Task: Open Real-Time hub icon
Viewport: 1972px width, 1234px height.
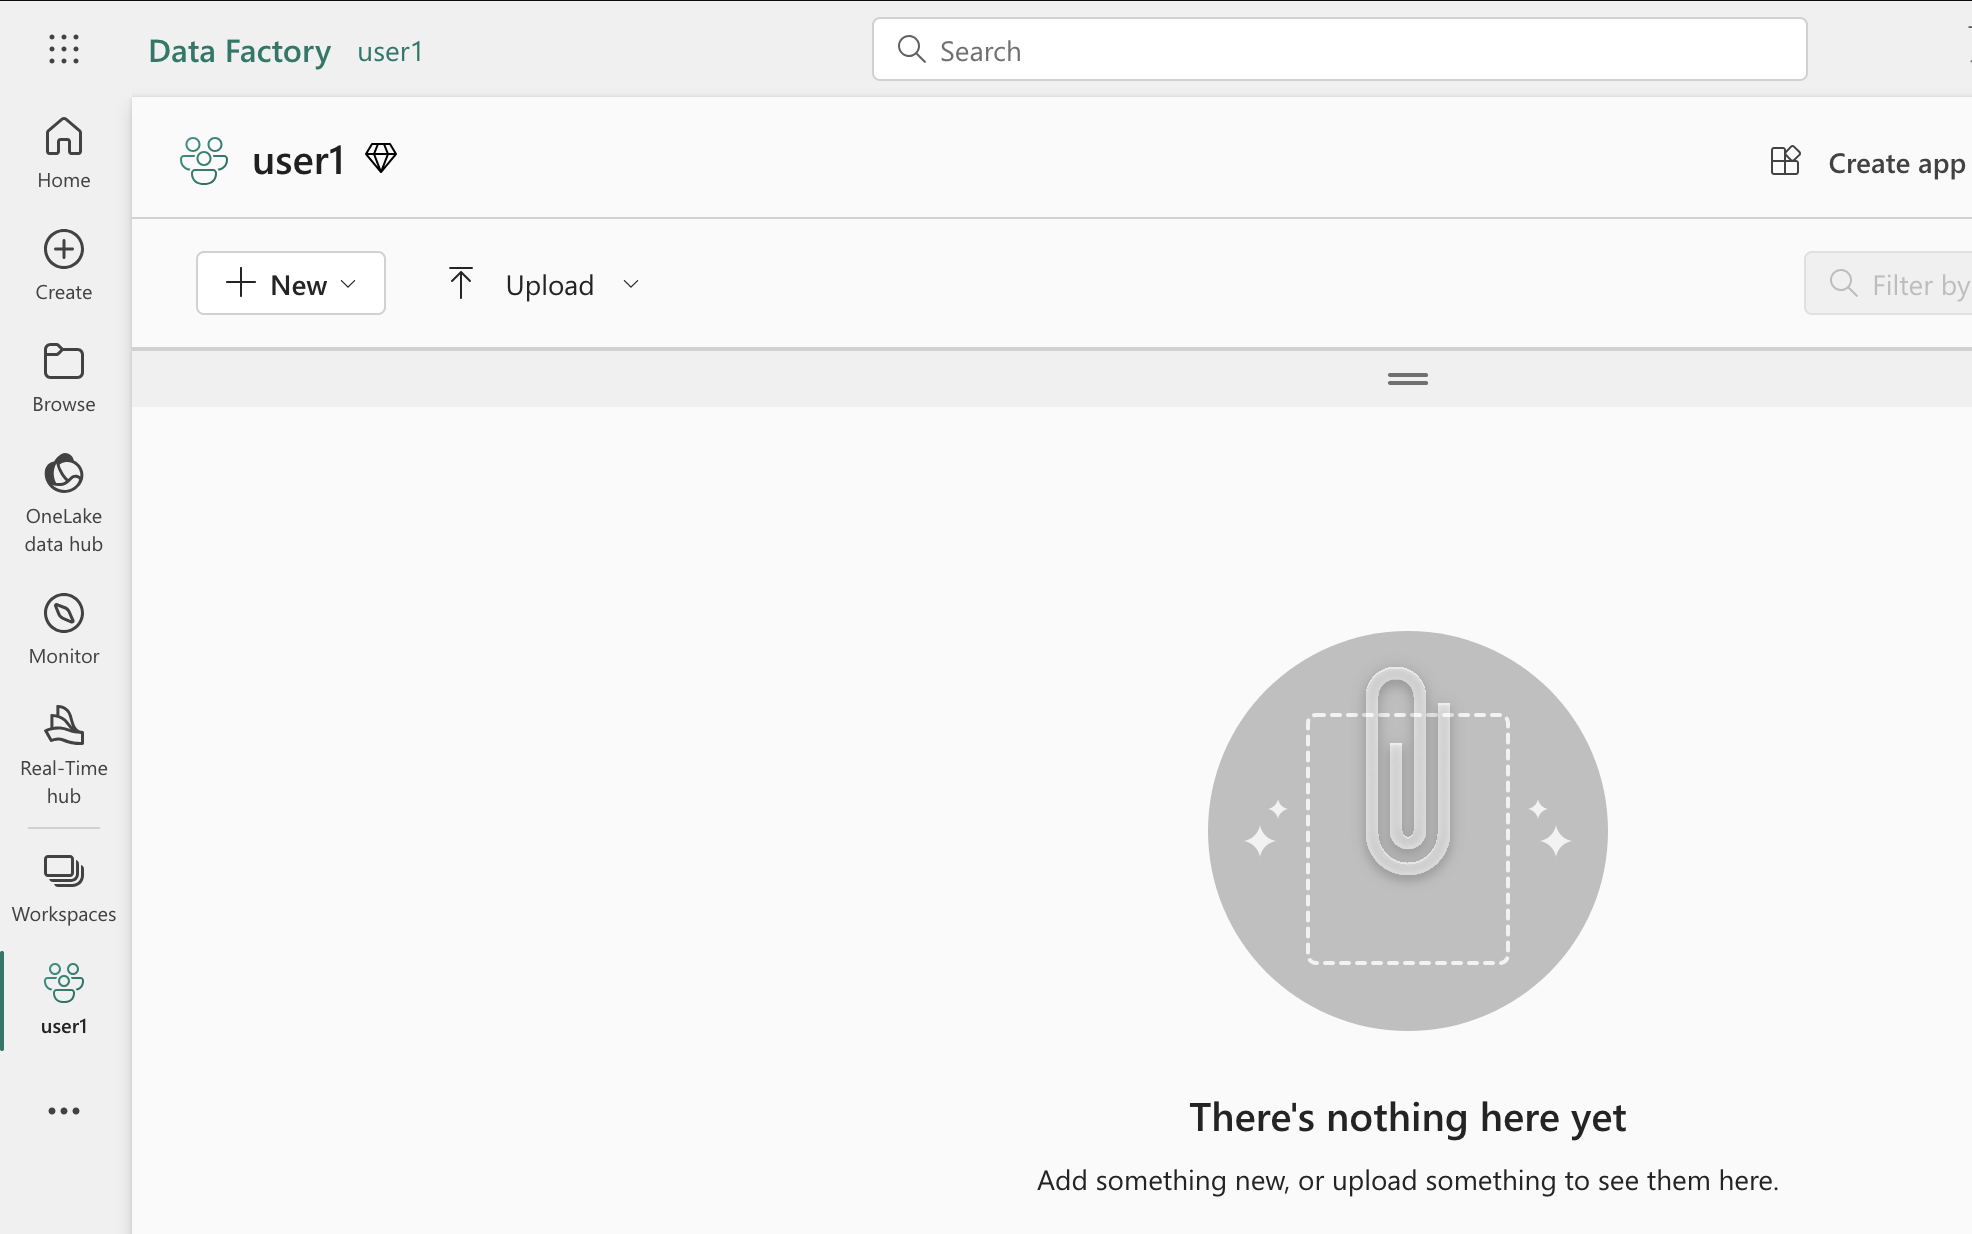Action: coord(64,752)
